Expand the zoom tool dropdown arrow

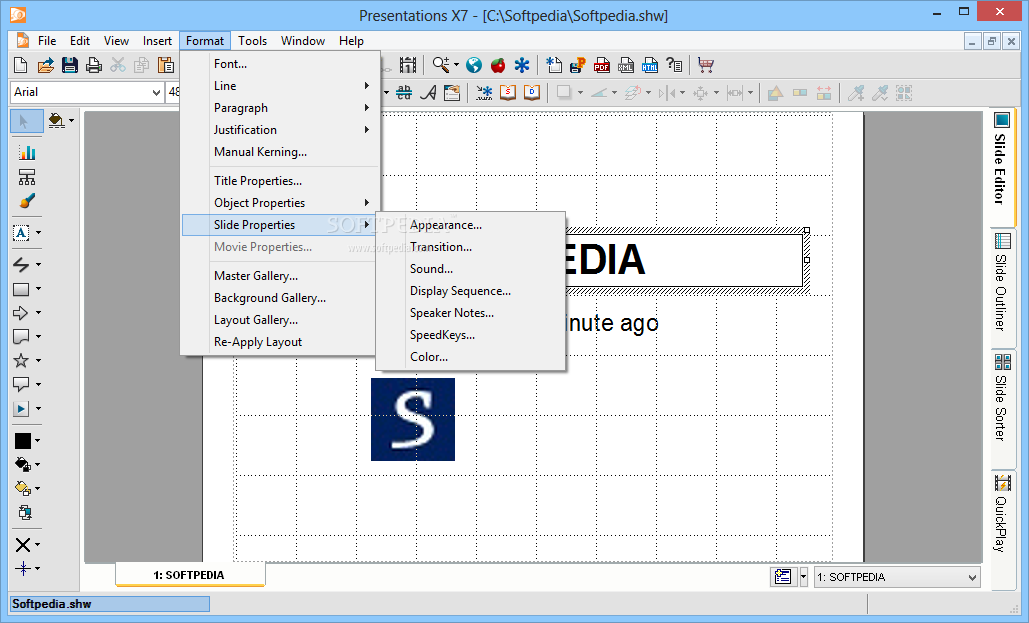point(456,65)
